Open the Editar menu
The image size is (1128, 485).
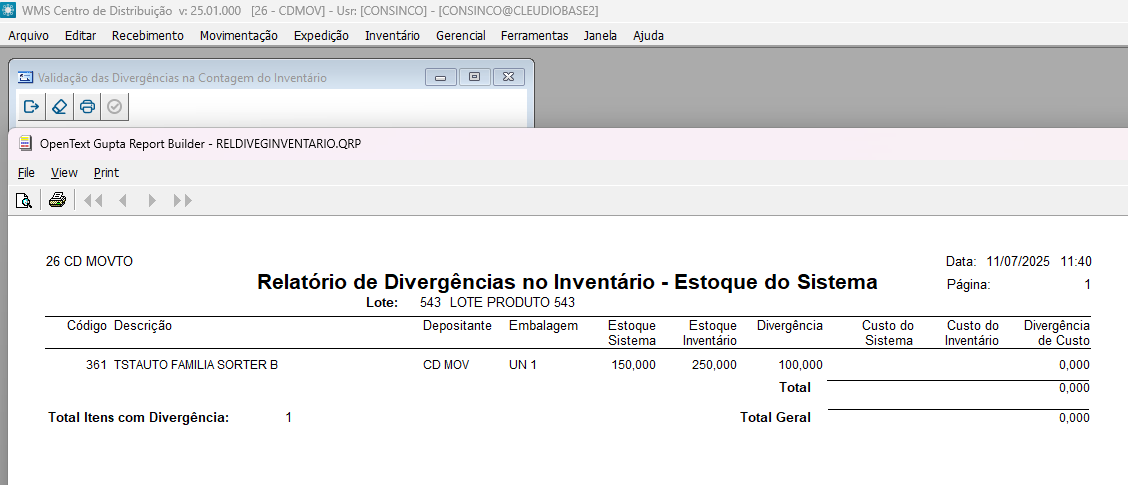pos(81,35)
